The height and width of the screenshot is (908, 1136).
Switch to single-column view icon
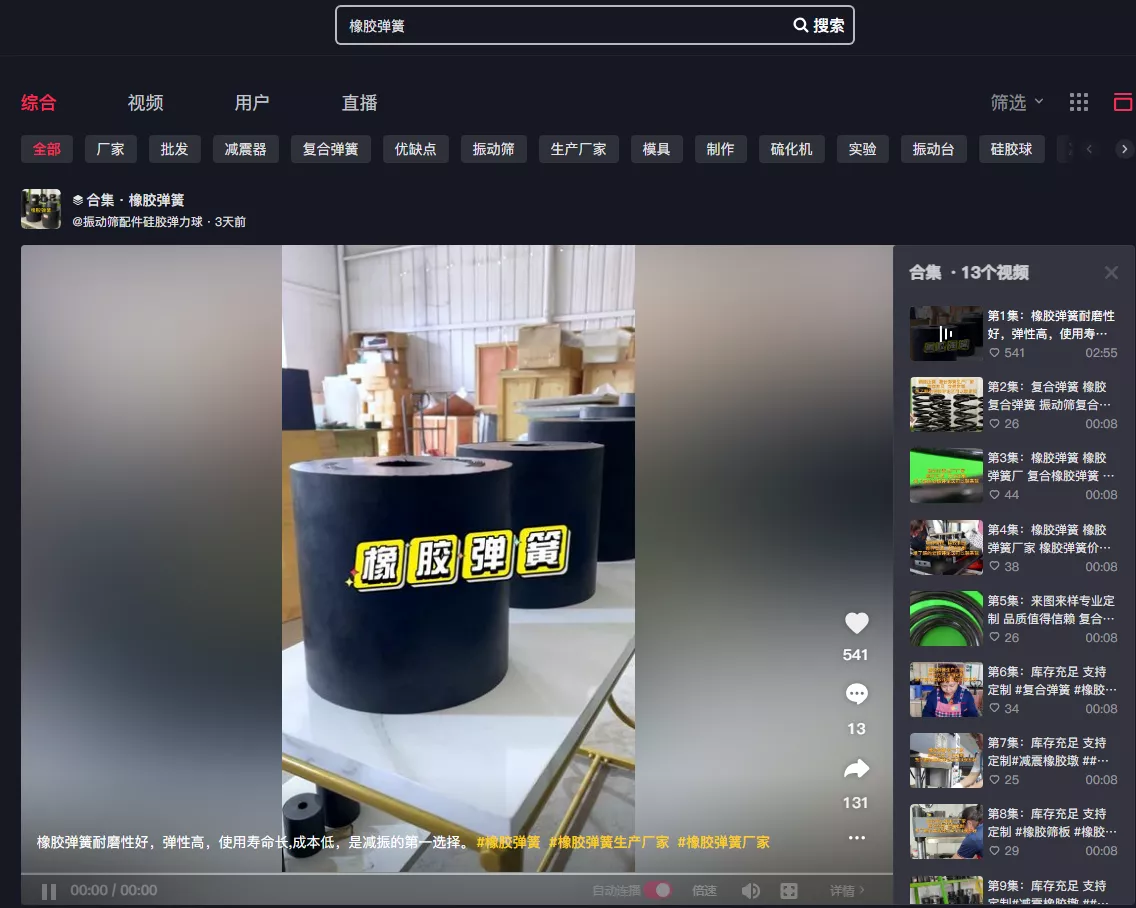[1123, 102]
